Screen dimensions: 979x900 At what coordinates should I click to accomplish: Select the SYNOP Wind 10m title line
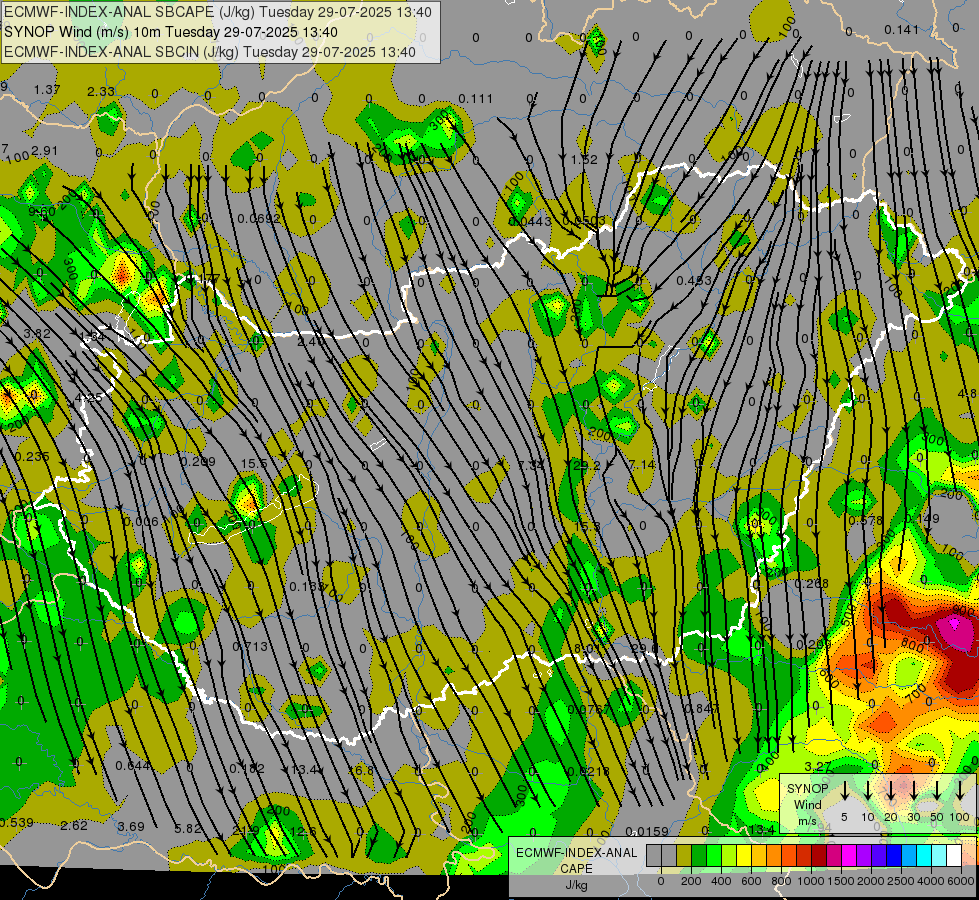(171, 32)
